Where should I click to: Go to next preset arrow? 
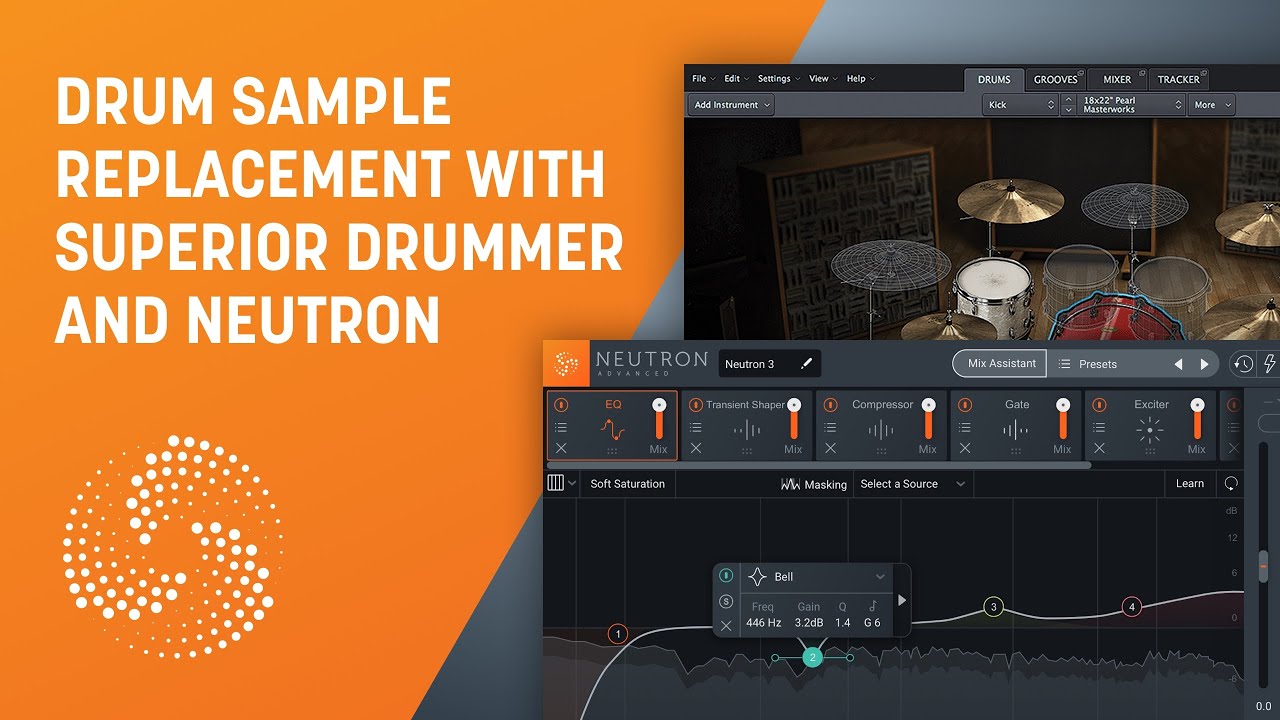click(1204, 364)
